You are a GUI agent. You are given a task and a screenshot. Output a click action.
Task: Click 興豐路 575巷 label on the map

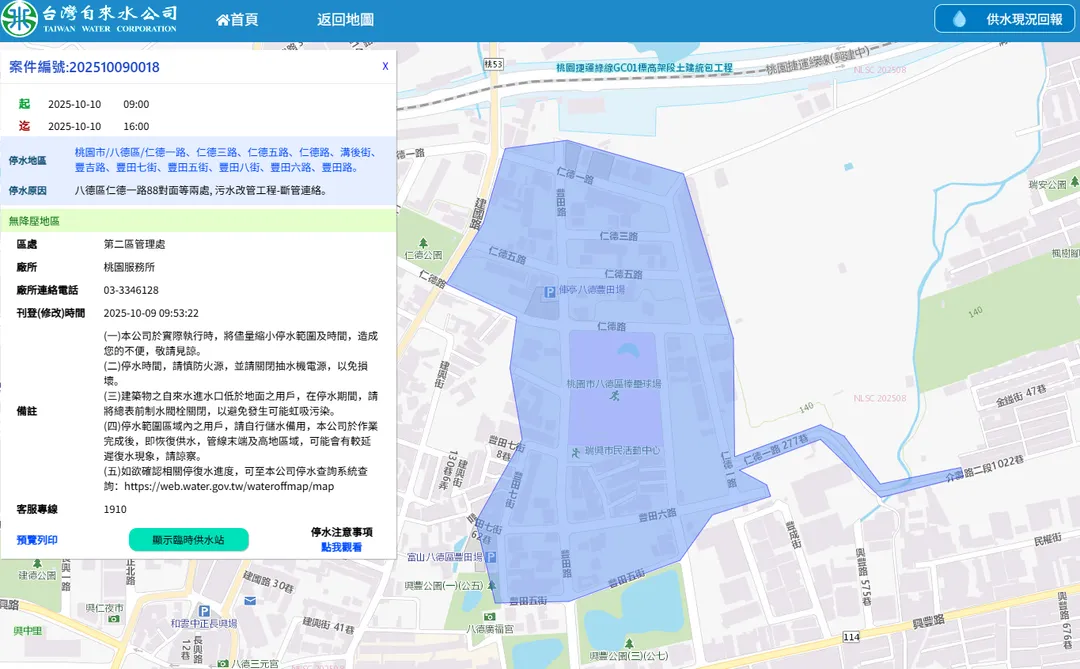(x=863, y=577)
